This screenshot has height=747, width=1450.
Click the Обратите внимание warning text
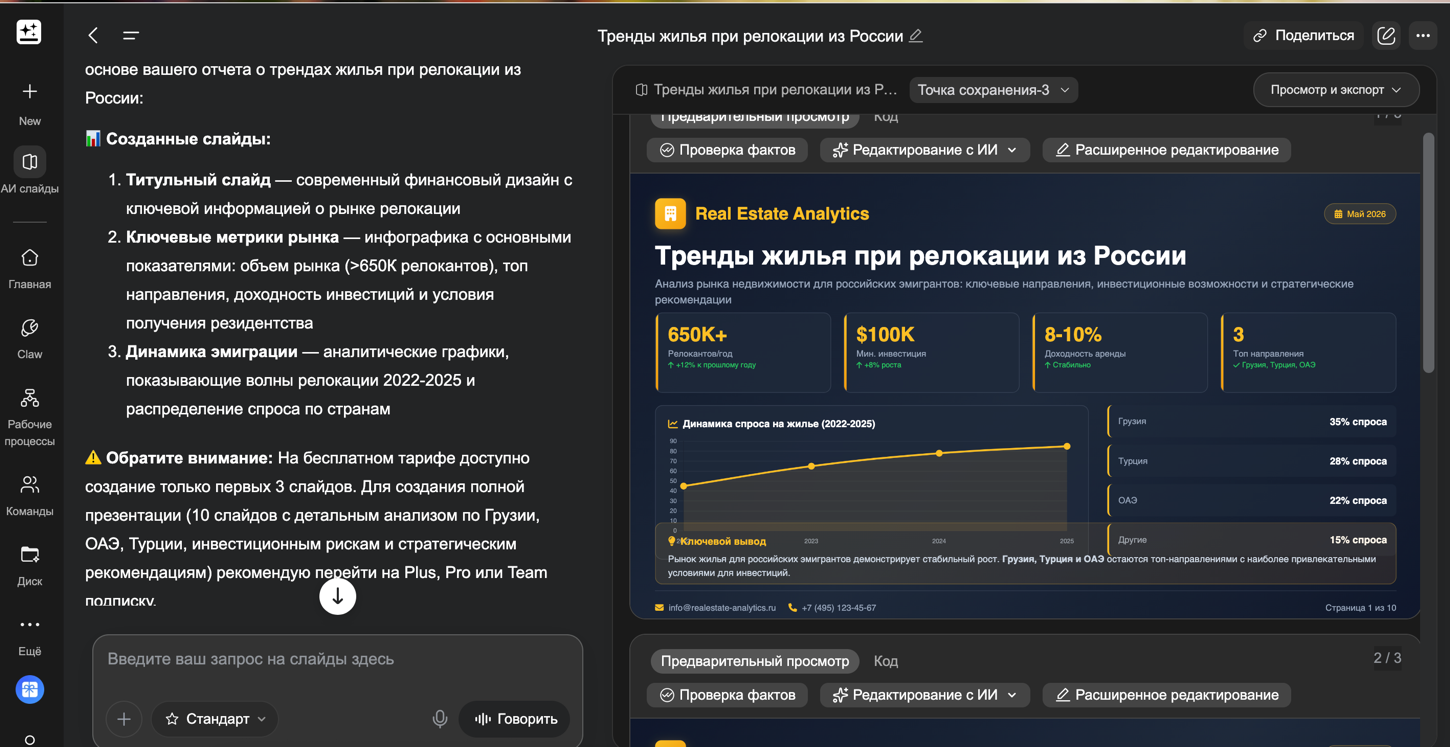point(189,458)
